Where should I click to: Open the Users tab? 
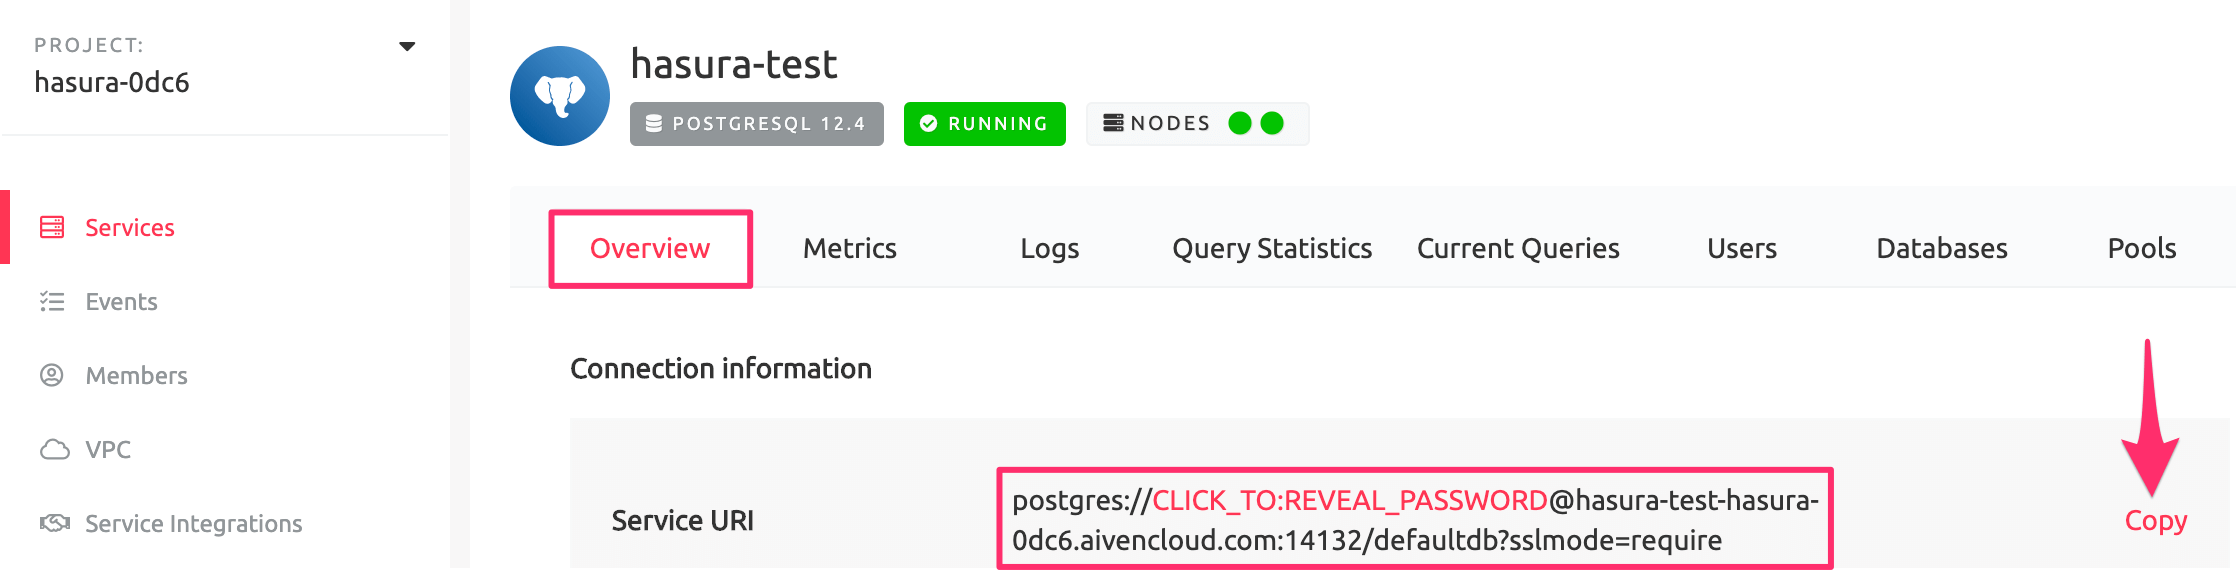click(x=1741, y=249)
